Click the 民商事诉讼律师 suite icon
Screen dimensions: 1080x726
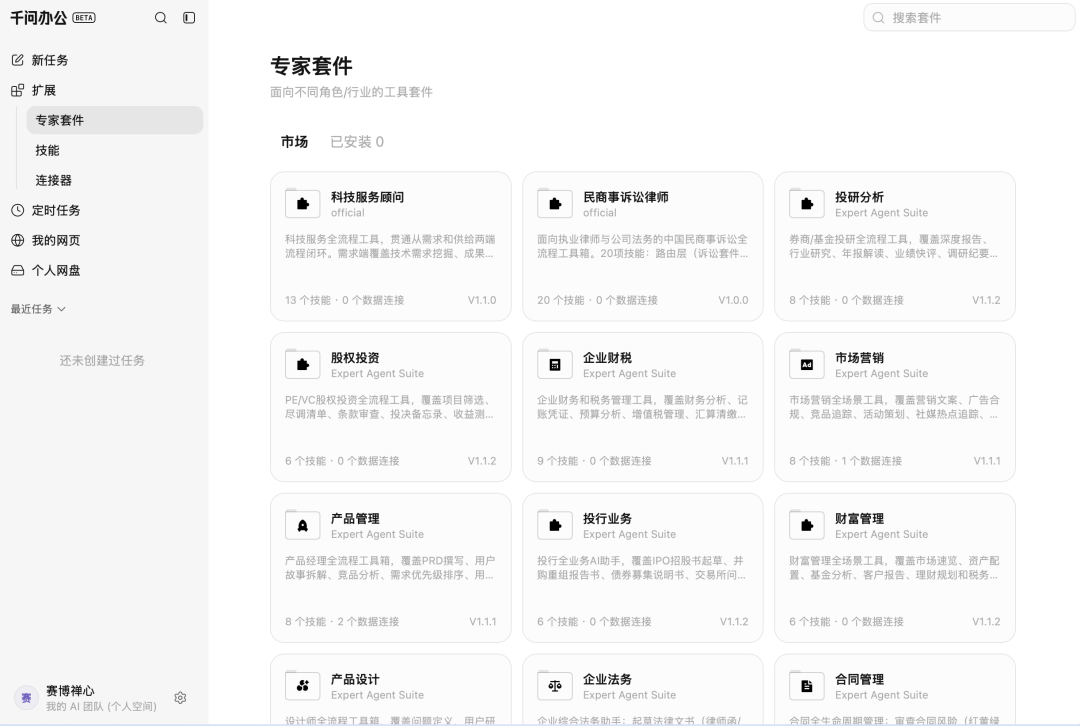point(554,204)
